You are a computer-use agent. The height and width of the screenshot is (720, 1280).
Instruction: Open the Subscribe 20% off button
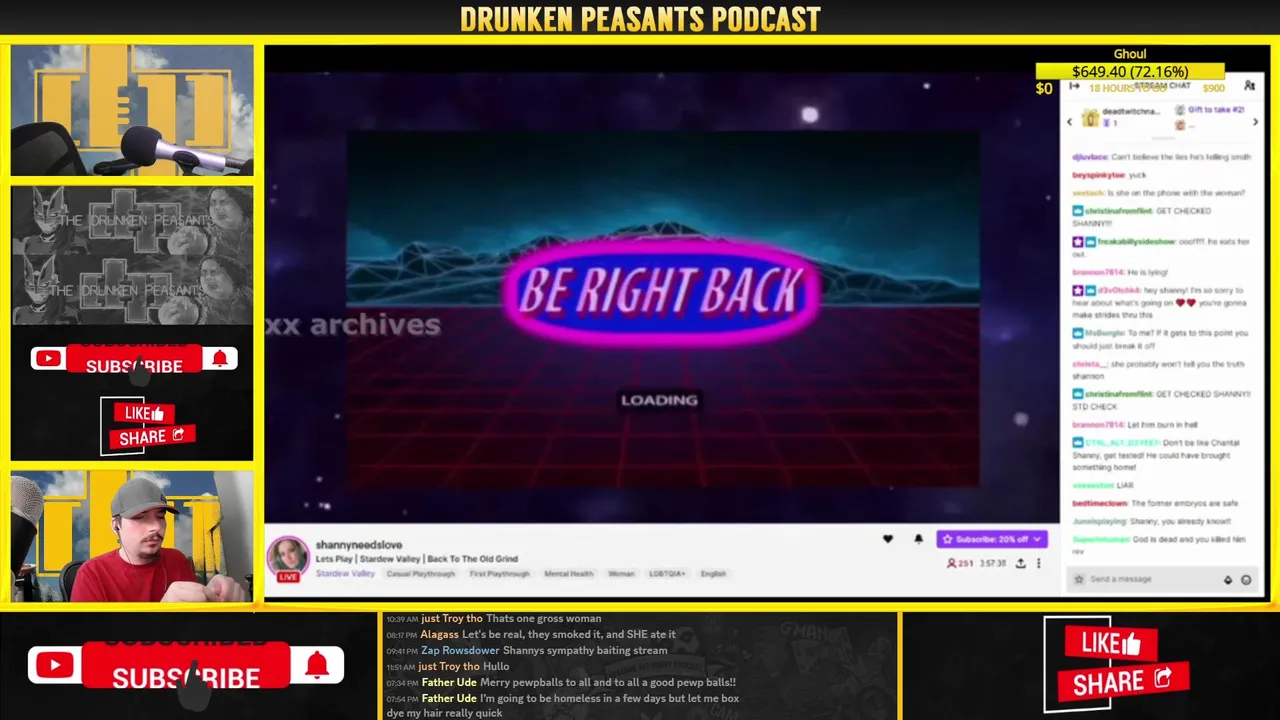[x=991, y=539]
